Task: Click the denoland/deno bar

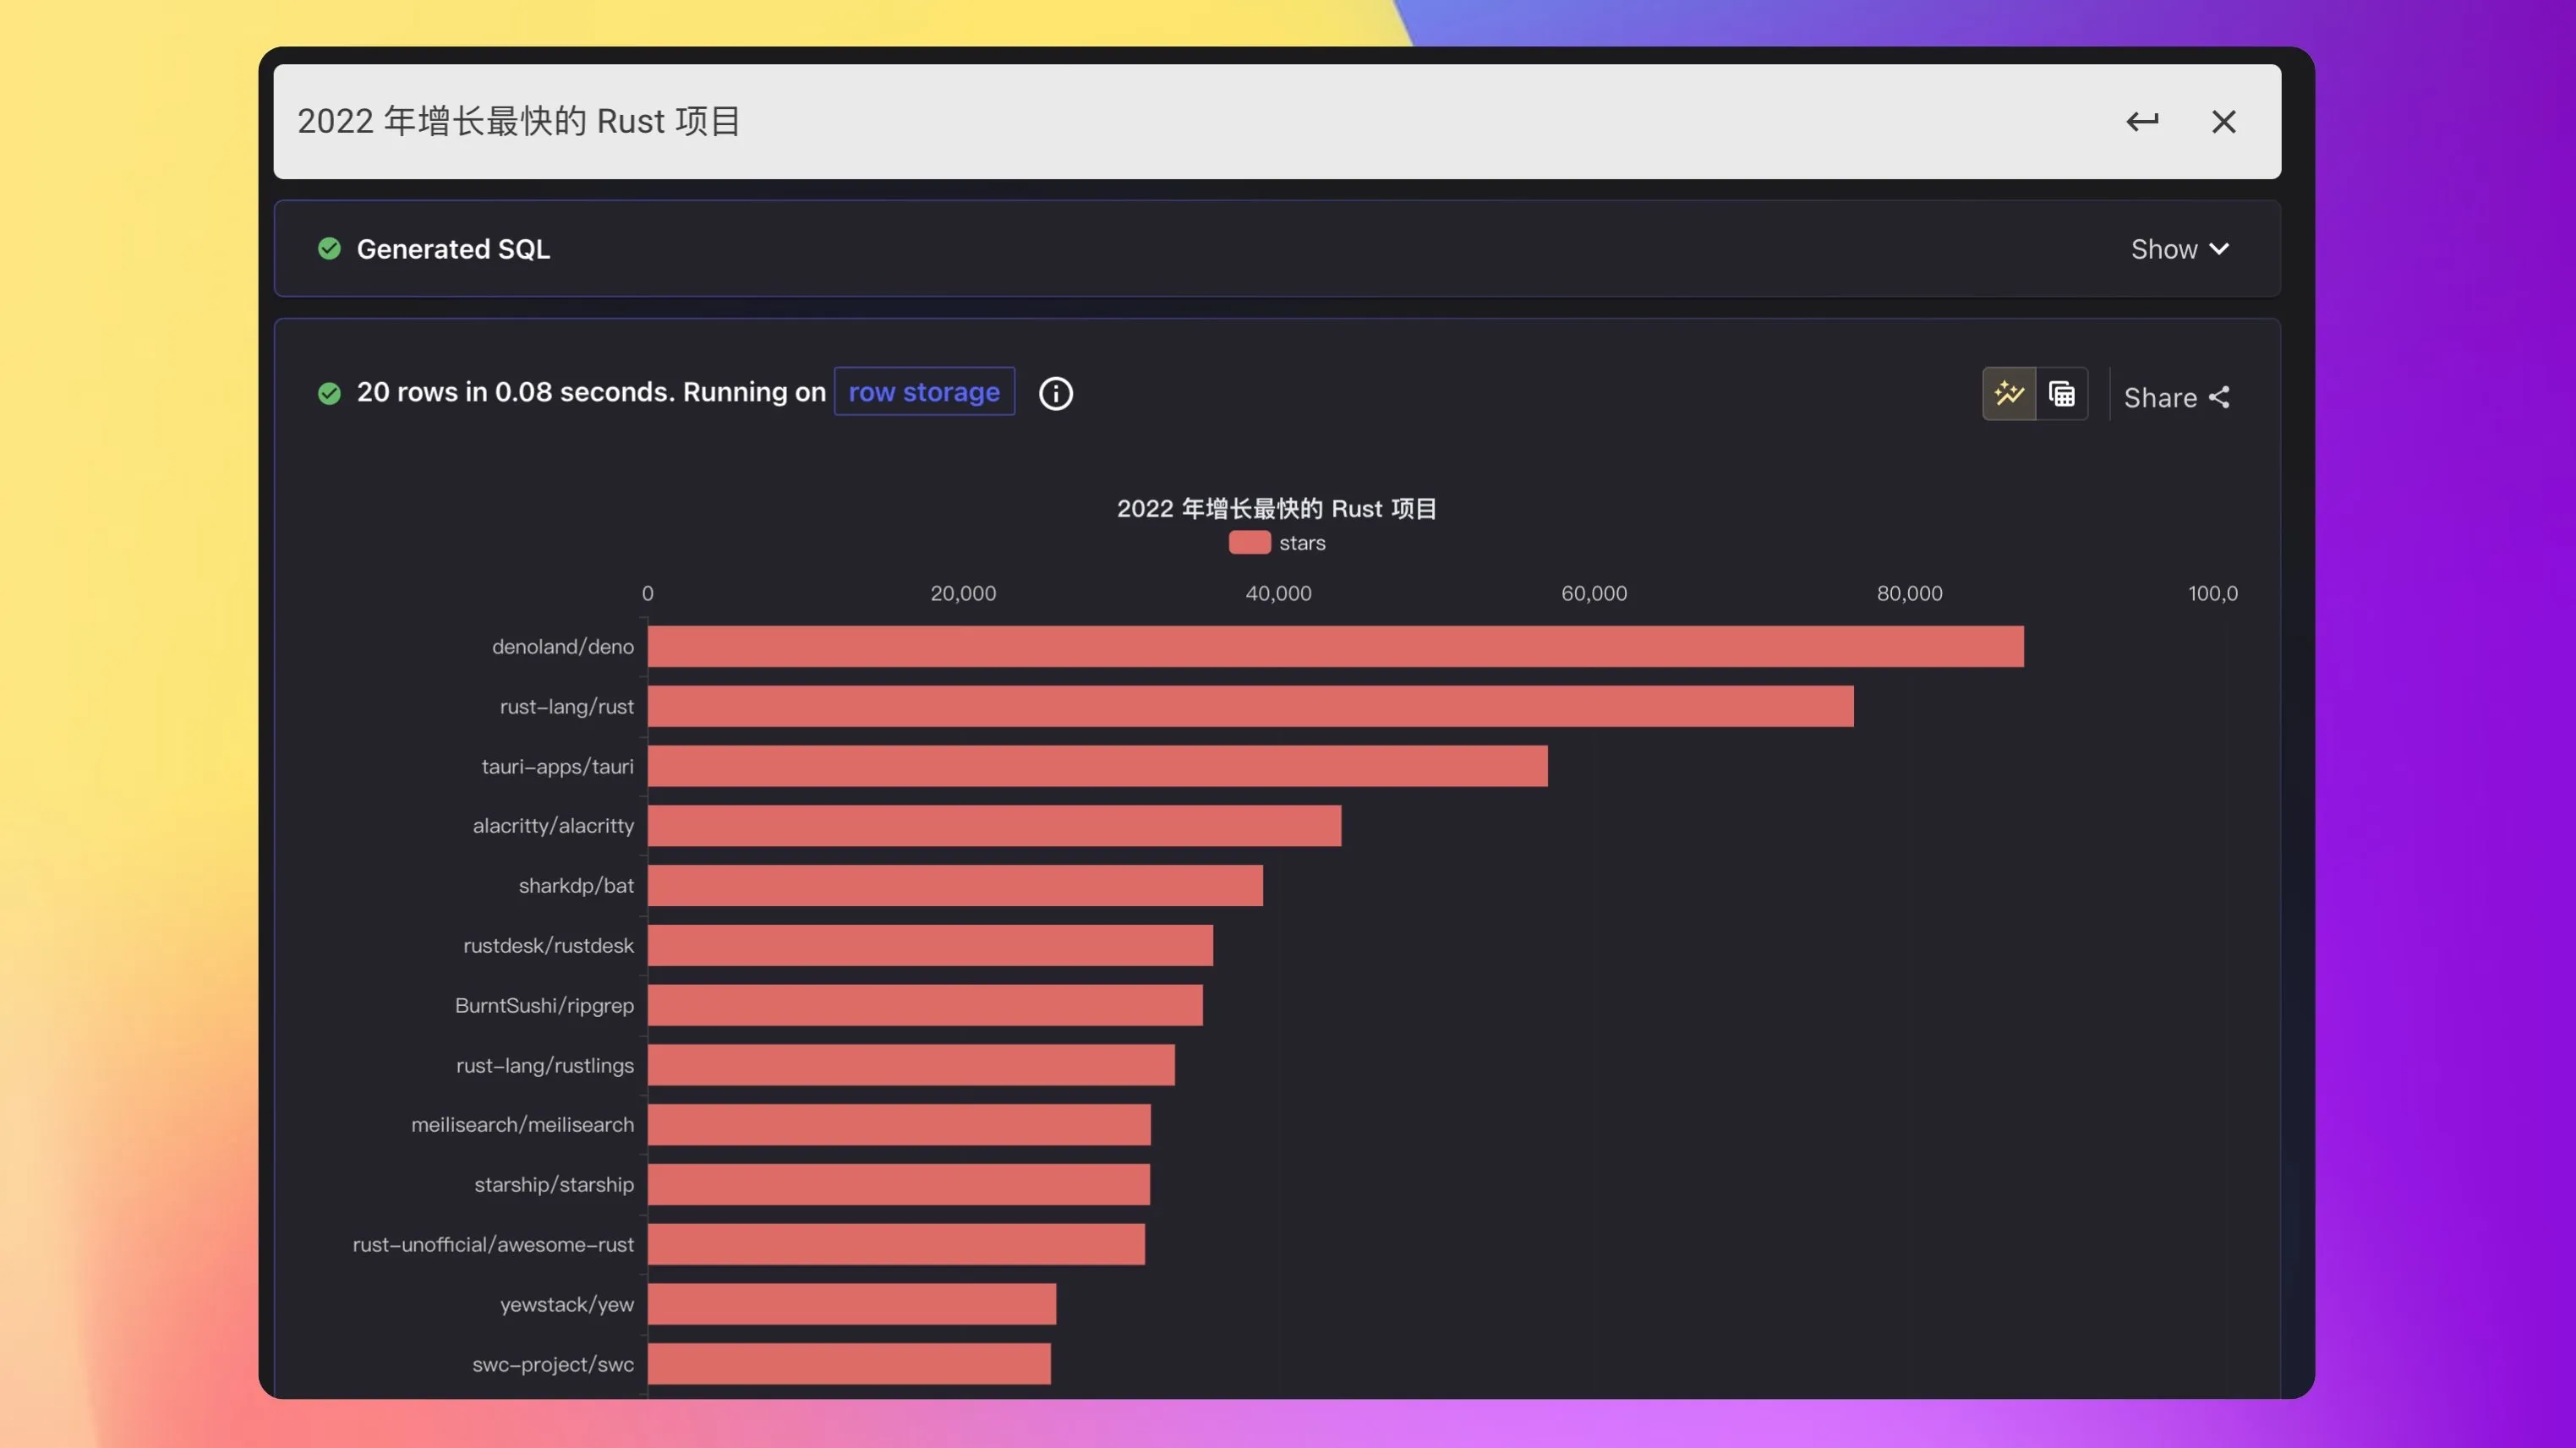Action: 1335,647
